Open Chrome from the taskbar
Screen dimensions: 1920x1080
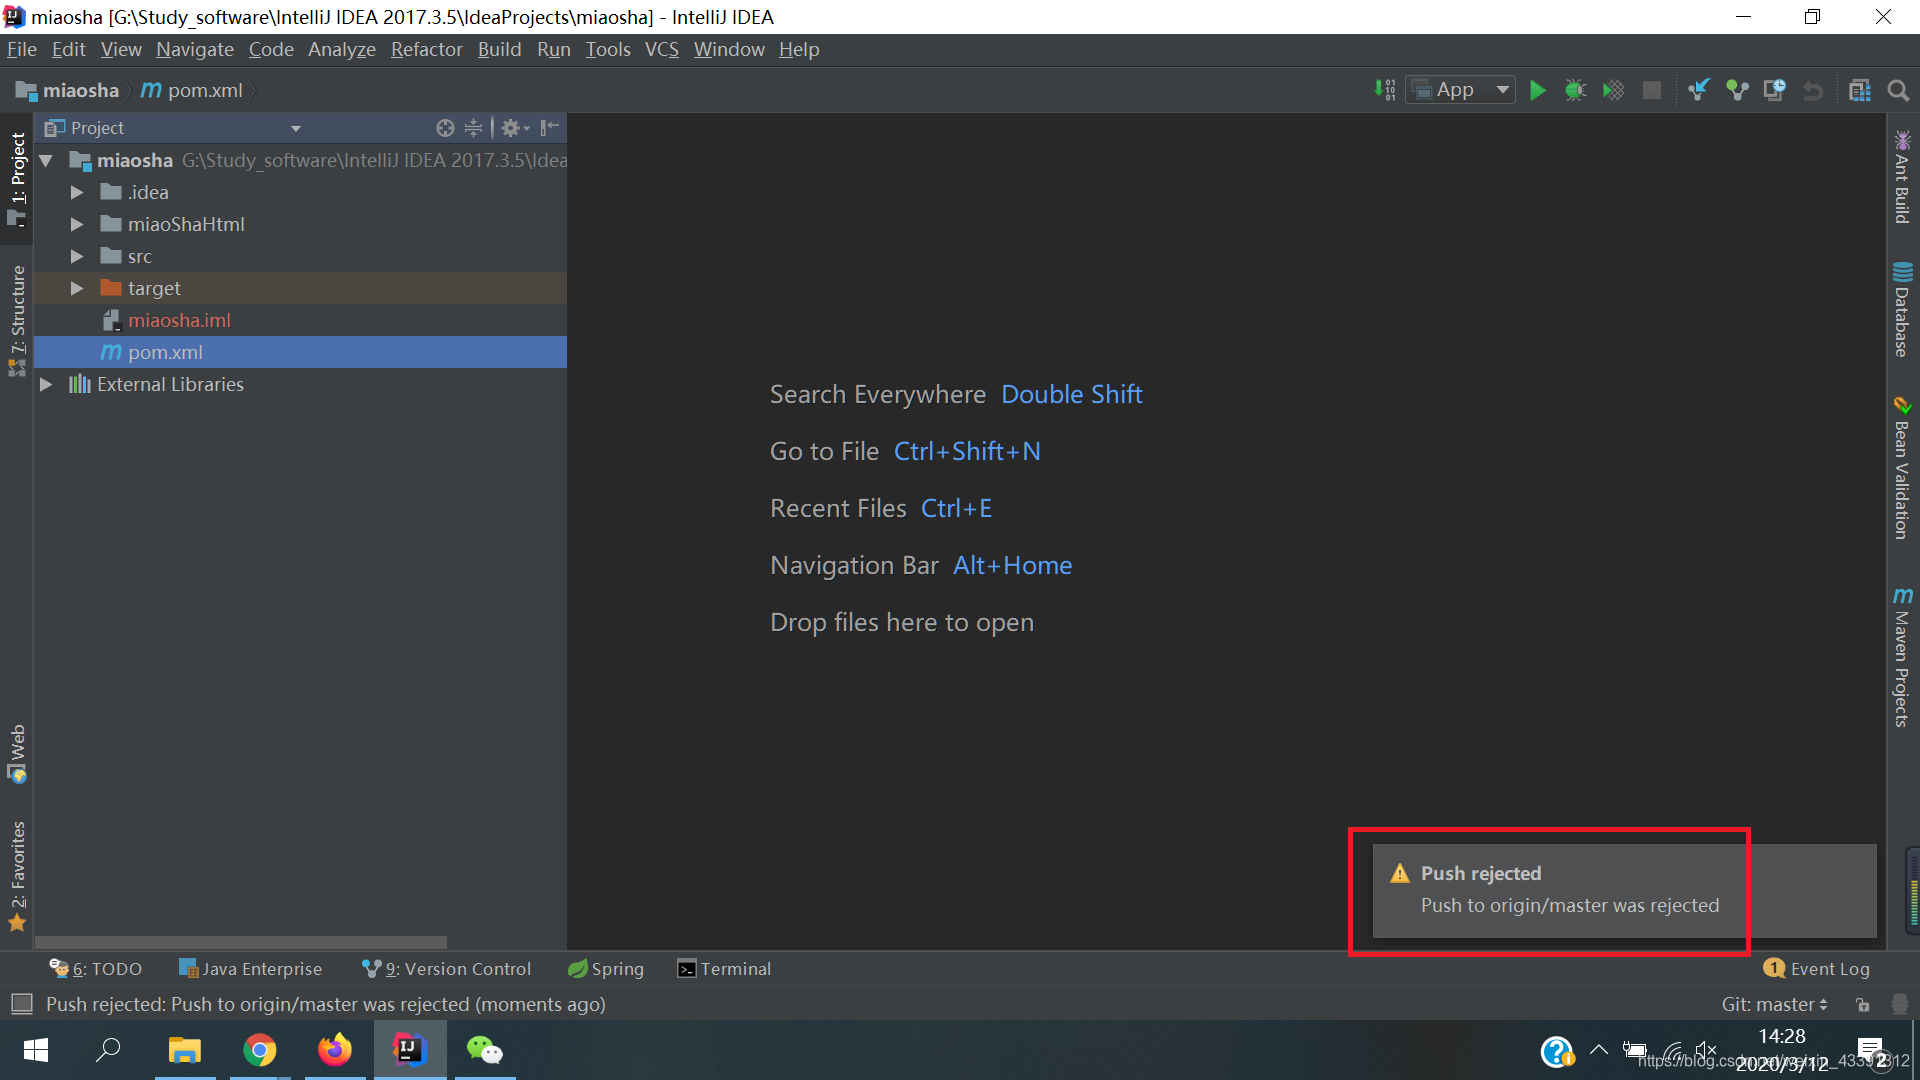(260, 1050)
